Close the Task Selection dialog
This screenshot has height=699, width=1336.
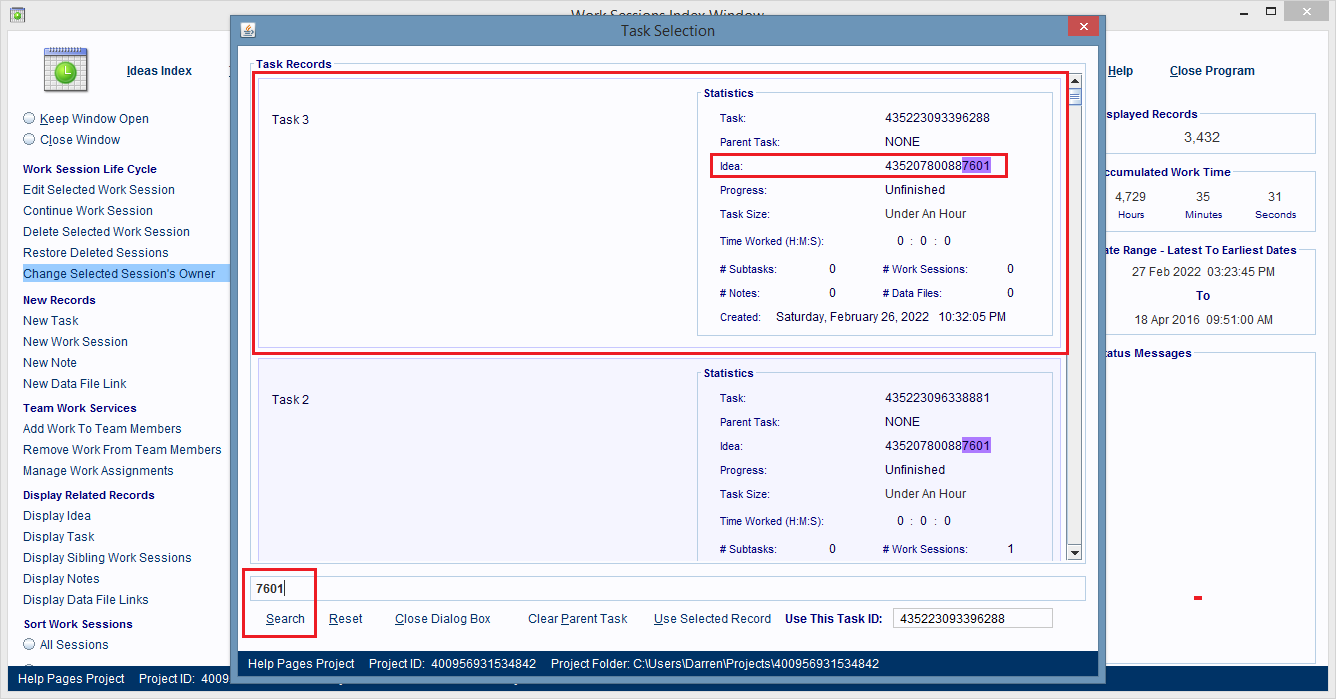[1083, 29]
